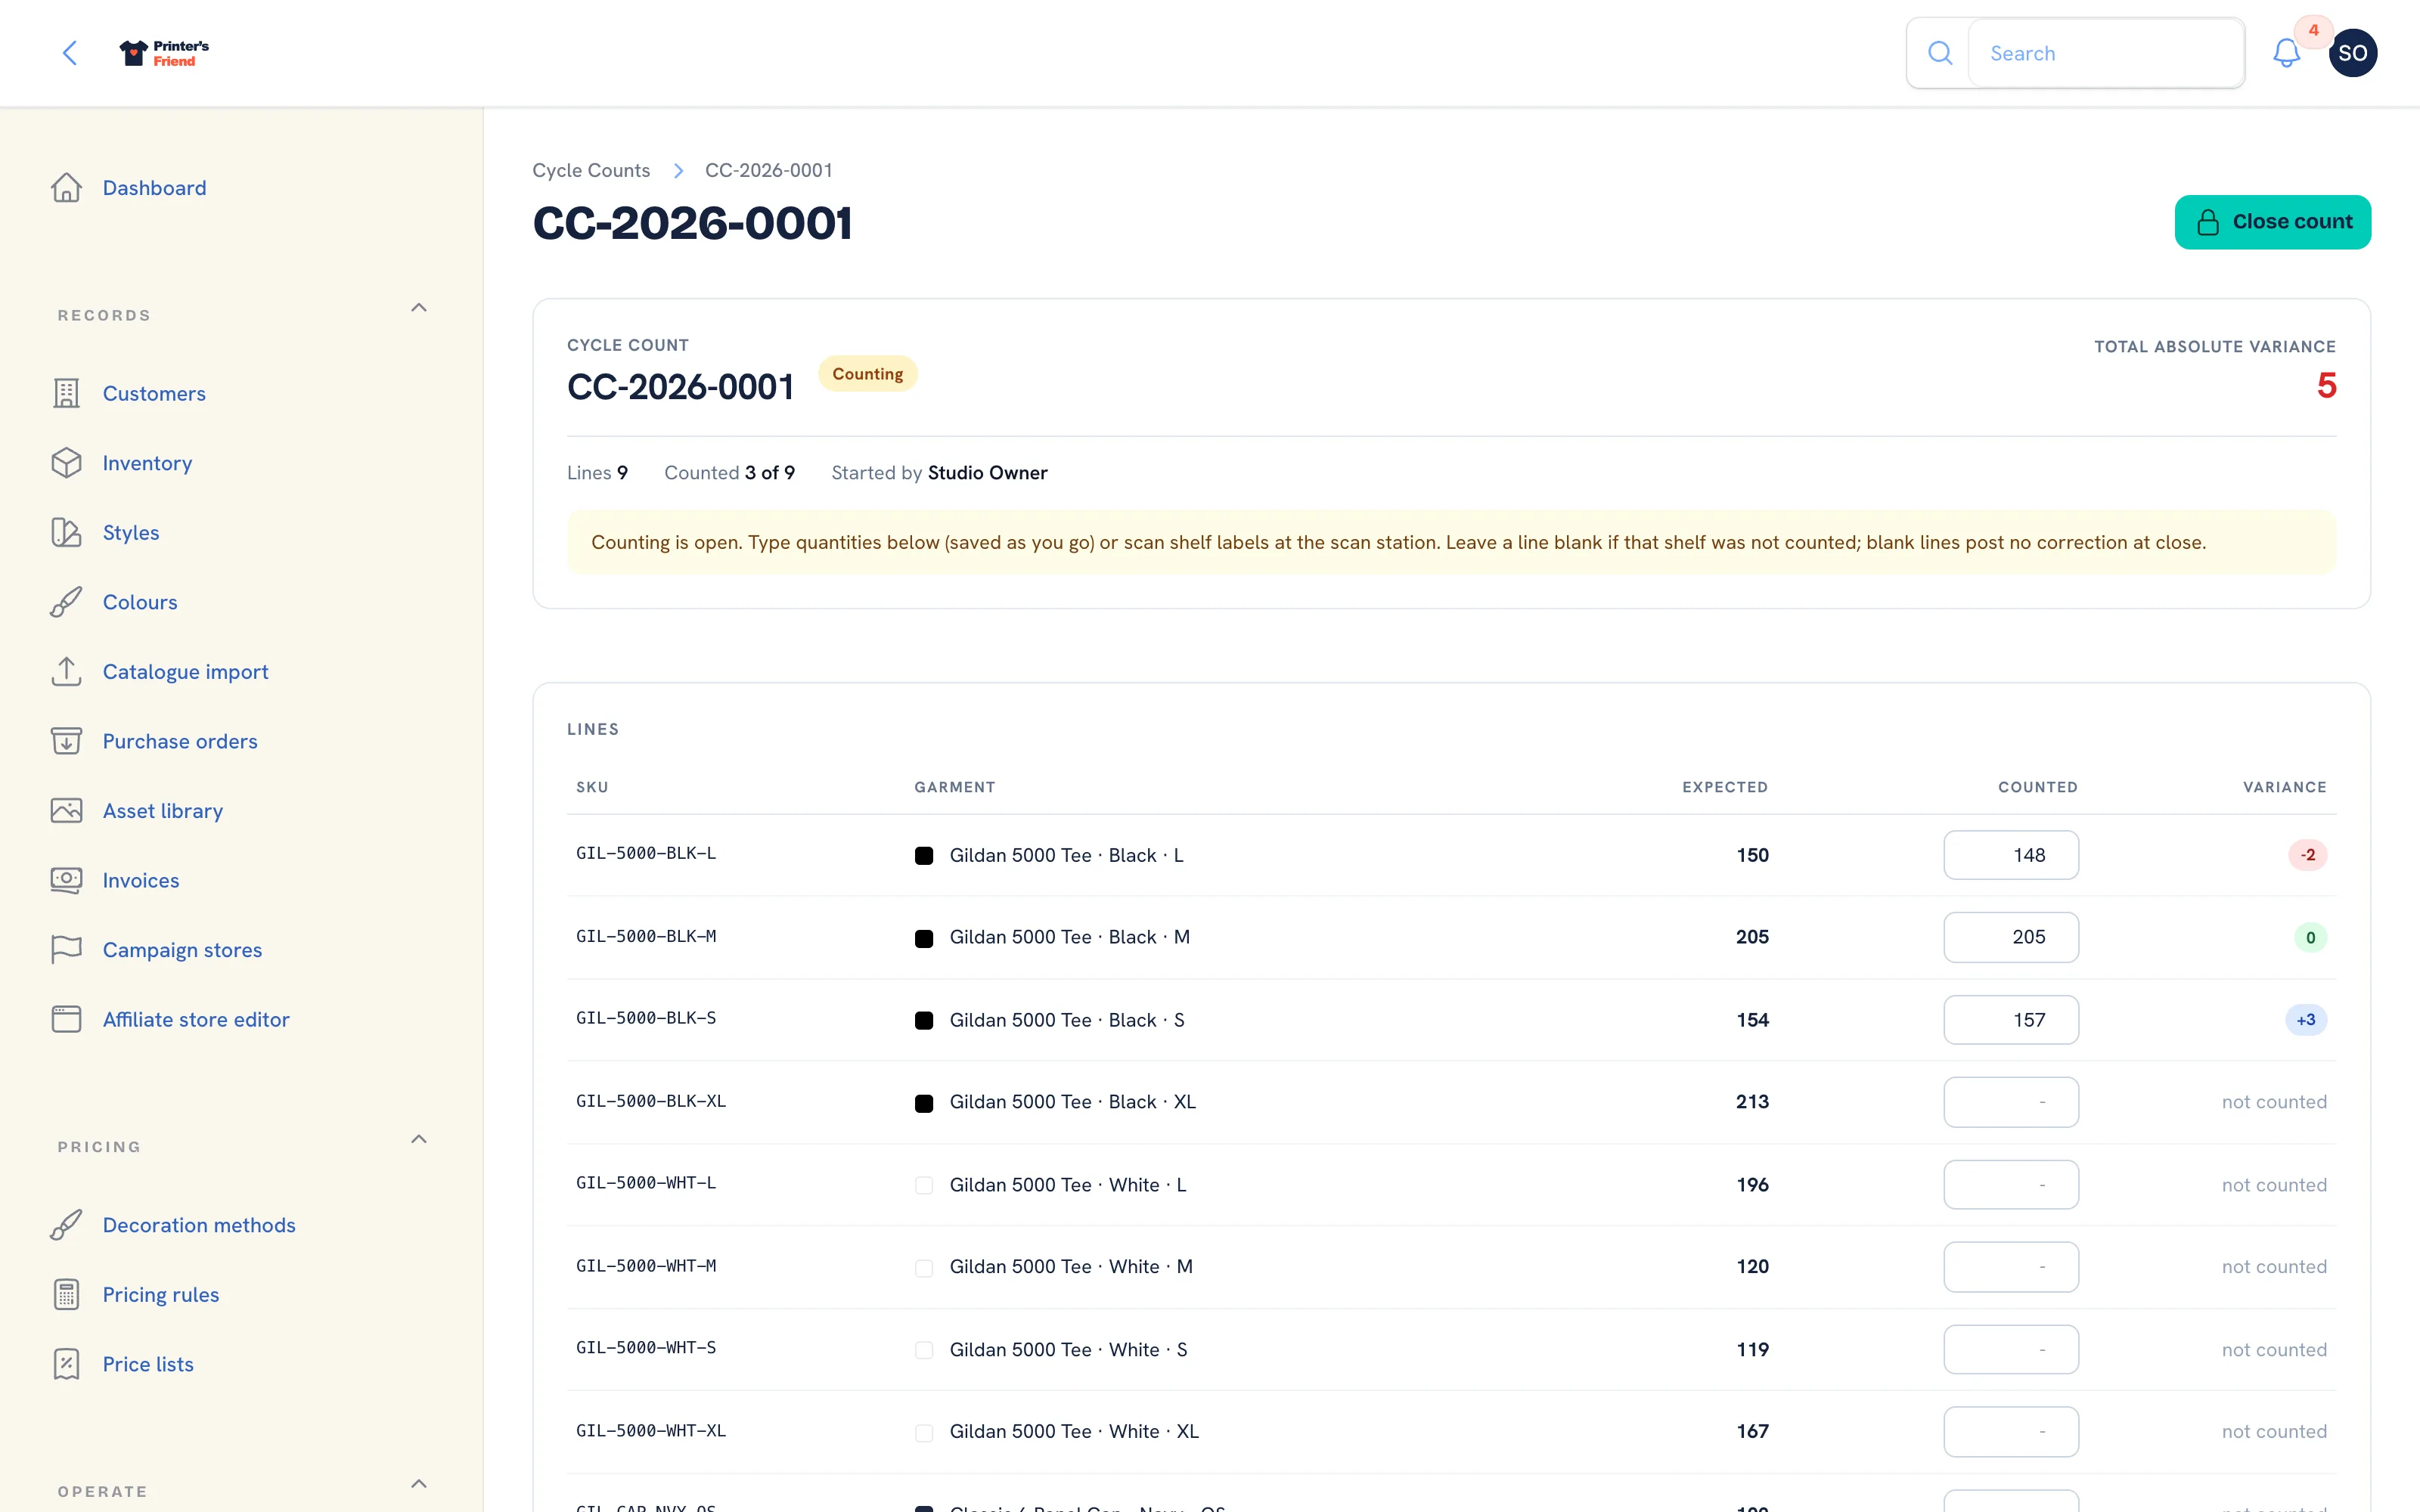The width and height of the screenshot is (2420, 1512).
Task: Focus counted field for GIL-5000-WHT-M
Action: 2011,1267
